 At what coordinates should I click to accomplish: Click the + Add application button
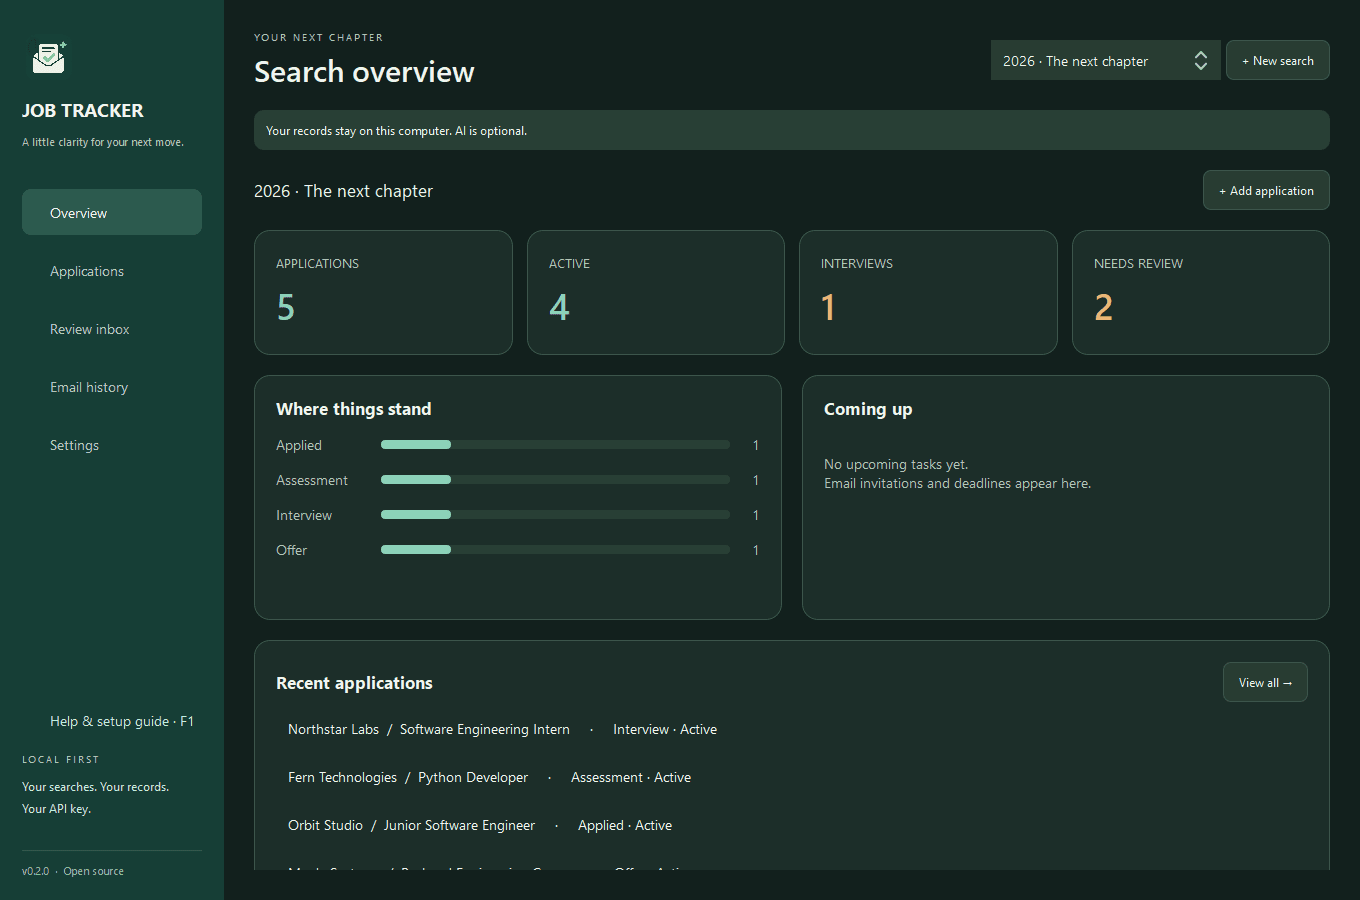pyautogui.click(x=1266, y=191)
